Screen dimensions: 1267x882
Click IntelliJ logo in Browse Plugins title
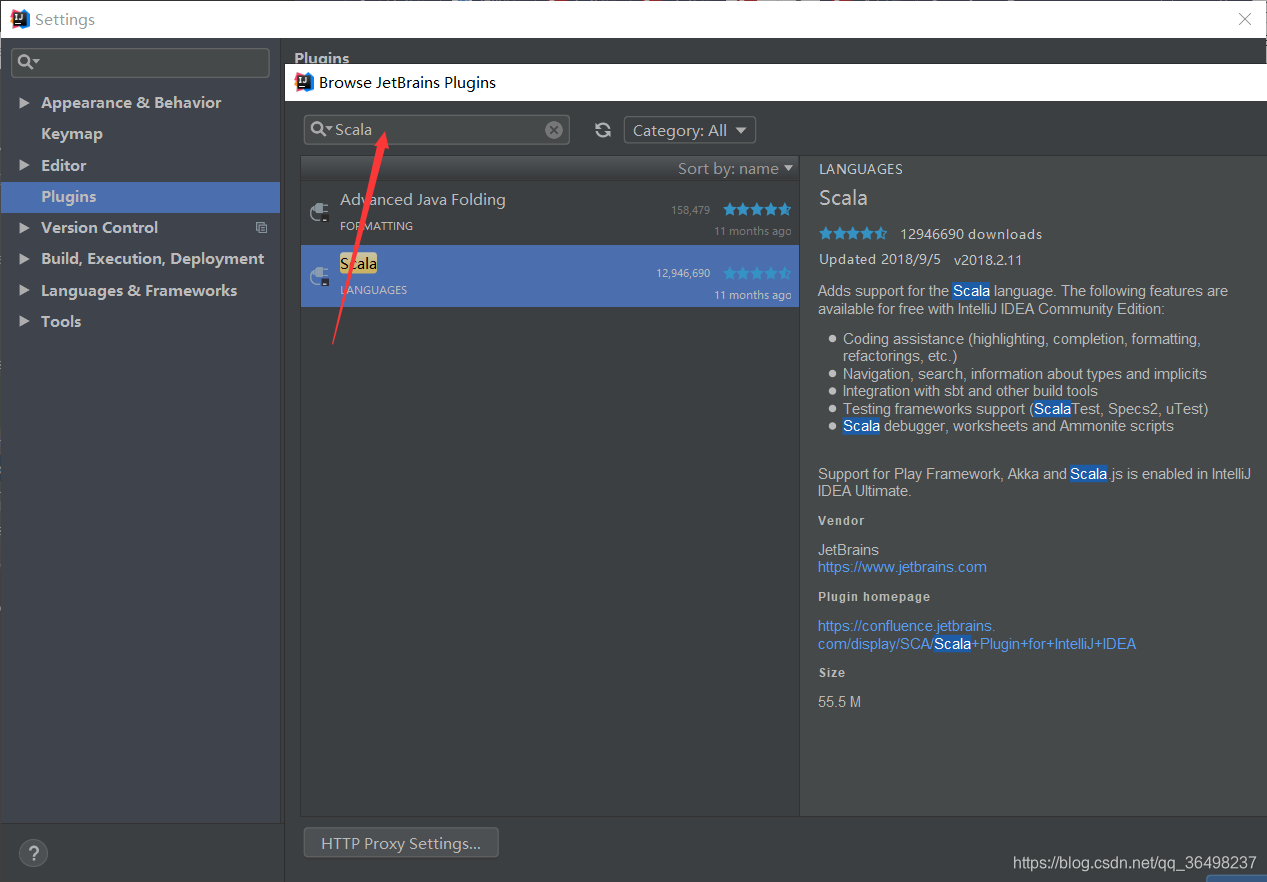click(304, 82)
